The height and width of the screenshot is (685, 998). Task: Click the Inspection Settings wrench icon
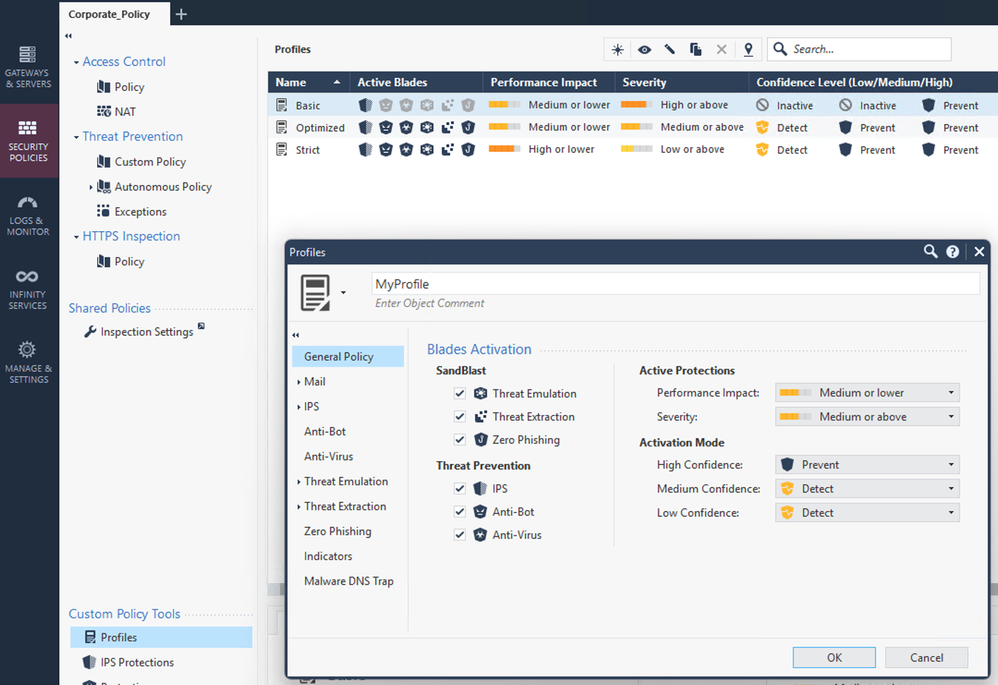coord(90,332)
